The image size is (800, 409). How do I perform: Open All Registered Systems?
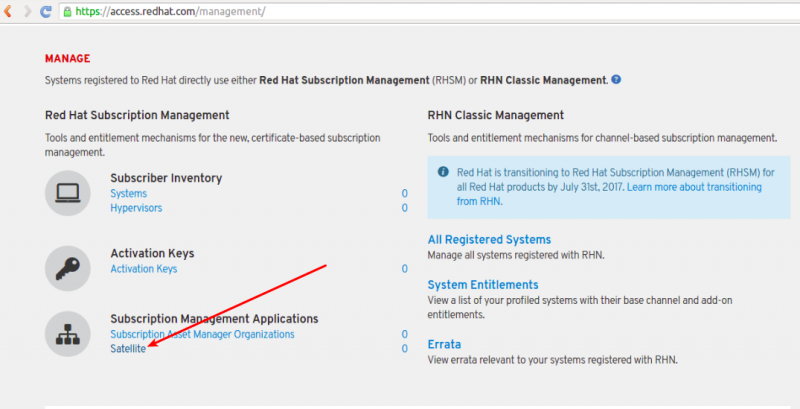point(489,240)
